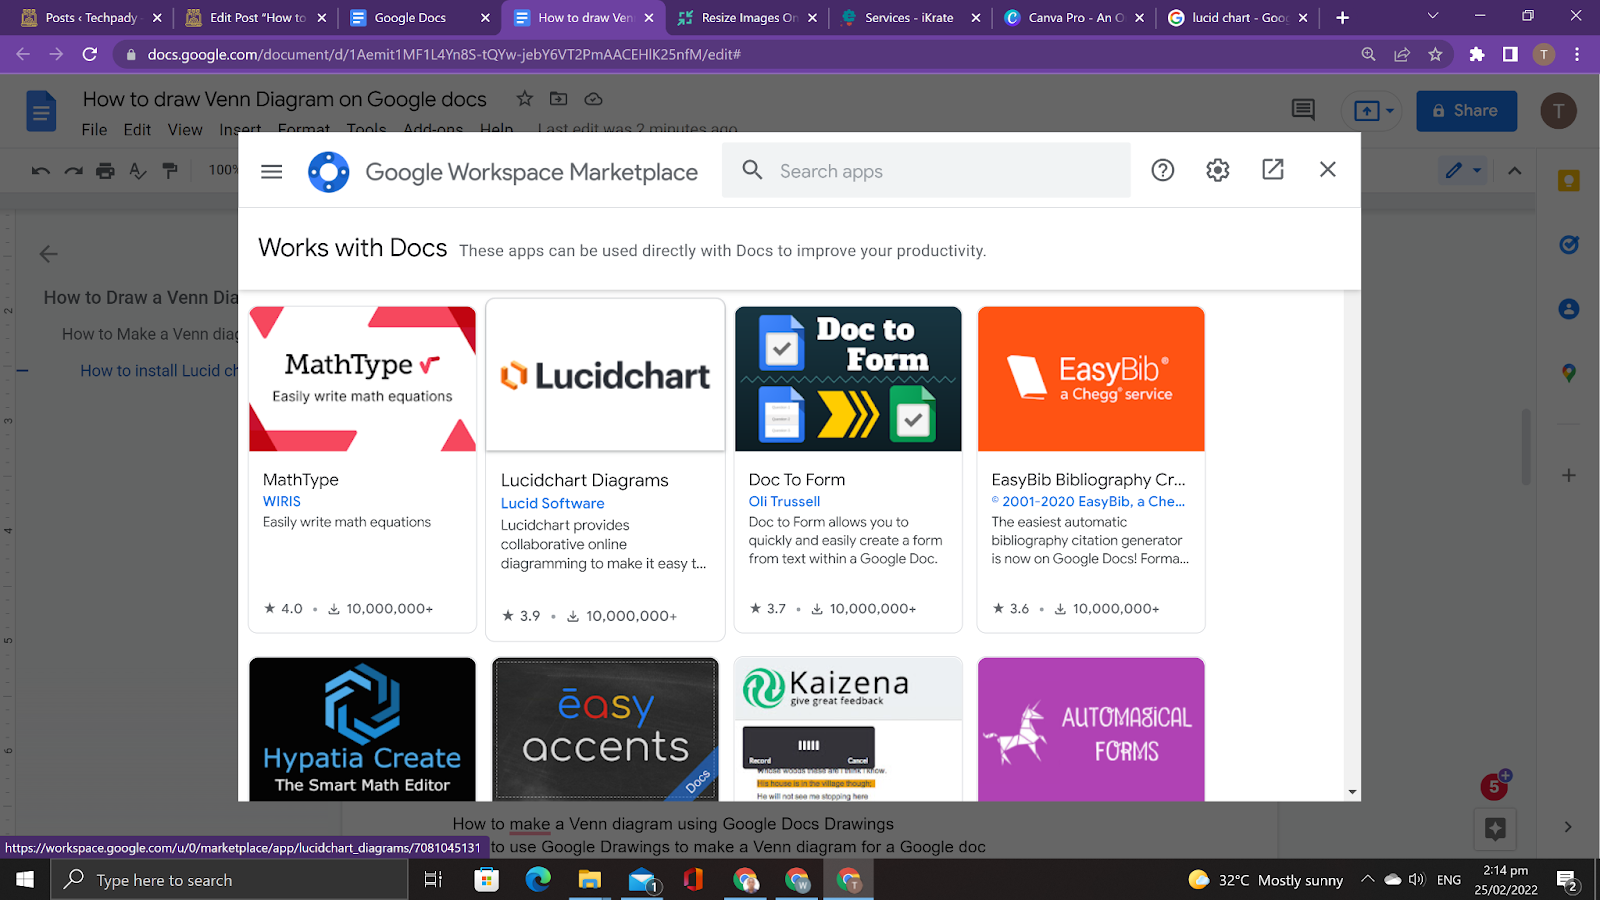Click the Search apps field
The height and width of the screenshot is (900, 1600).
tap(926, 171)
